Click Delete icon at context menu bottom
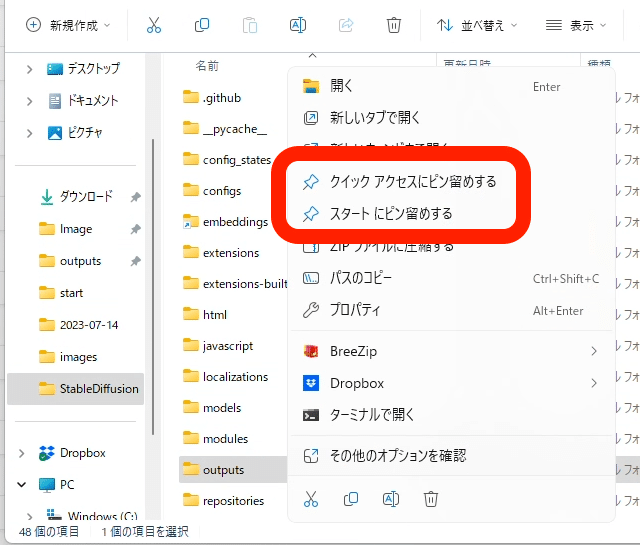 point(431,499)
